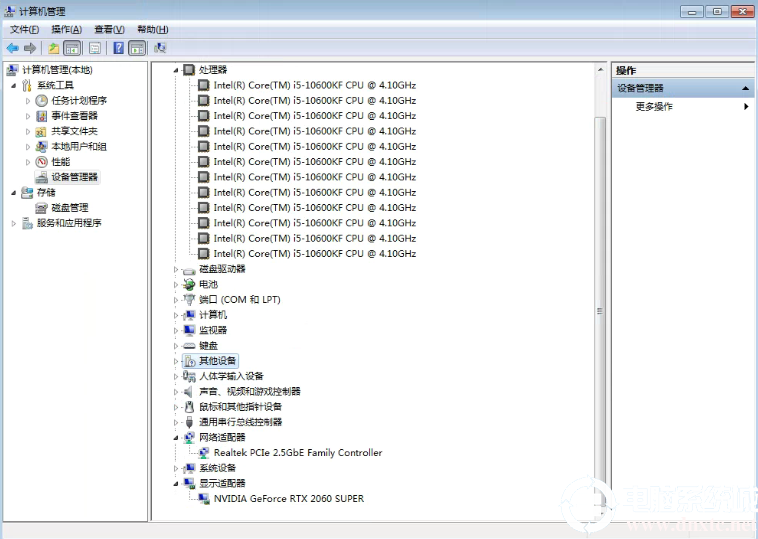Select the 计算机 category label
758x539 pixels.
coord(213,315)
